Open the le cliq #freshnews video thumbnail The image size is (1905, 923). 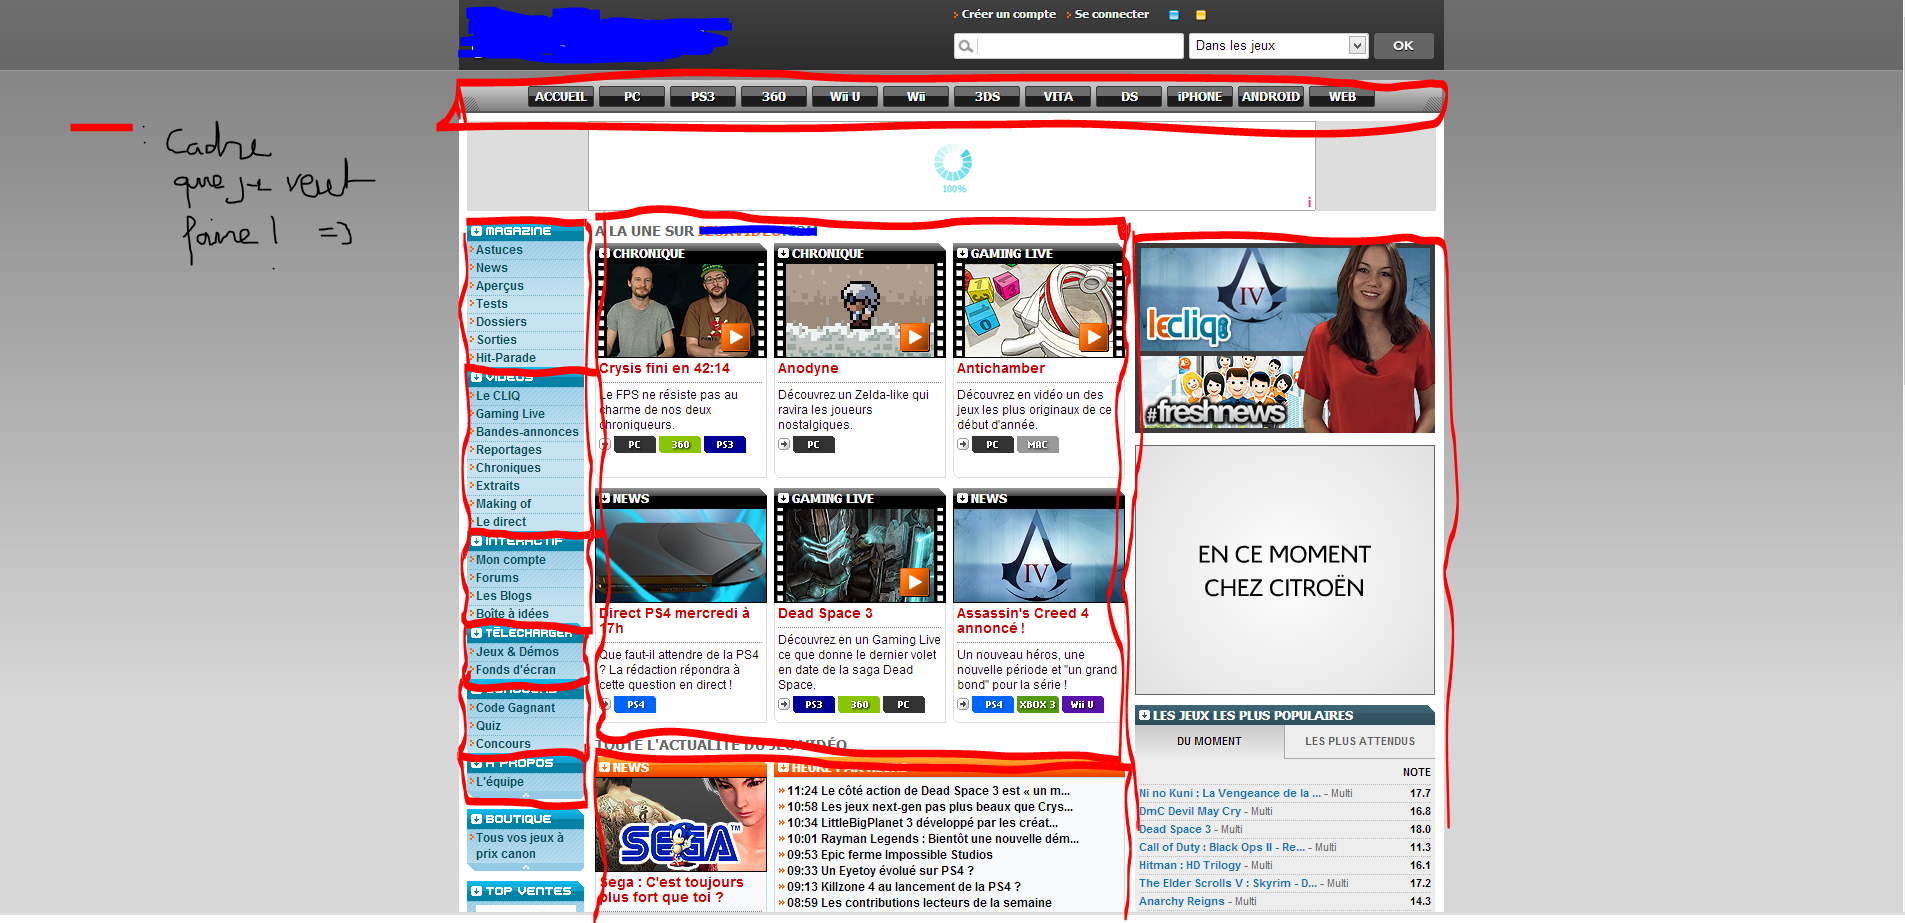1285,338
